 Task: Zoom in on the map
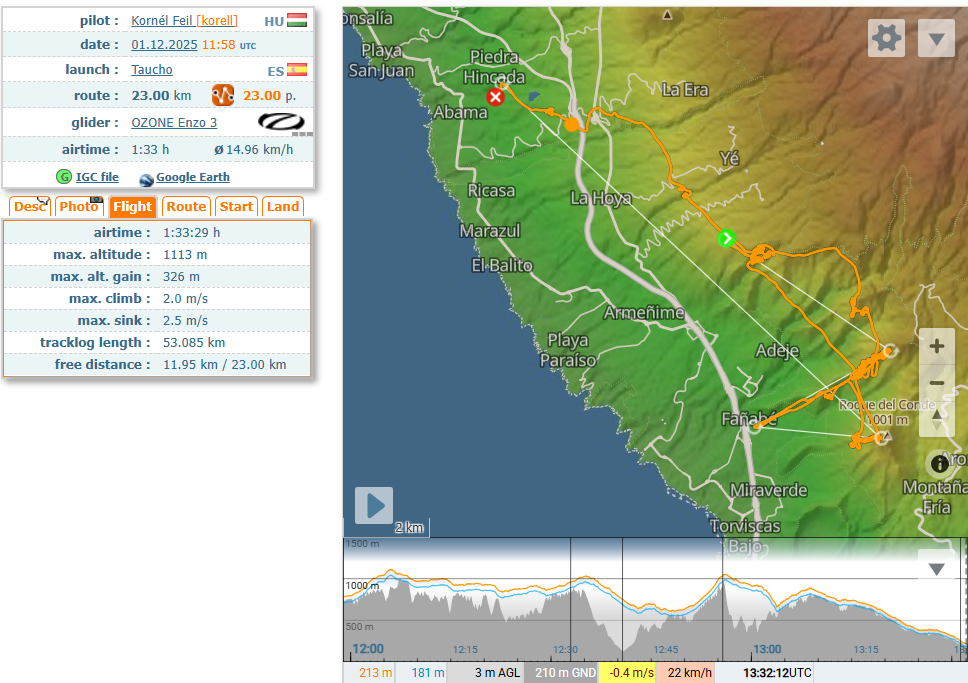click(x=937, y=347)
